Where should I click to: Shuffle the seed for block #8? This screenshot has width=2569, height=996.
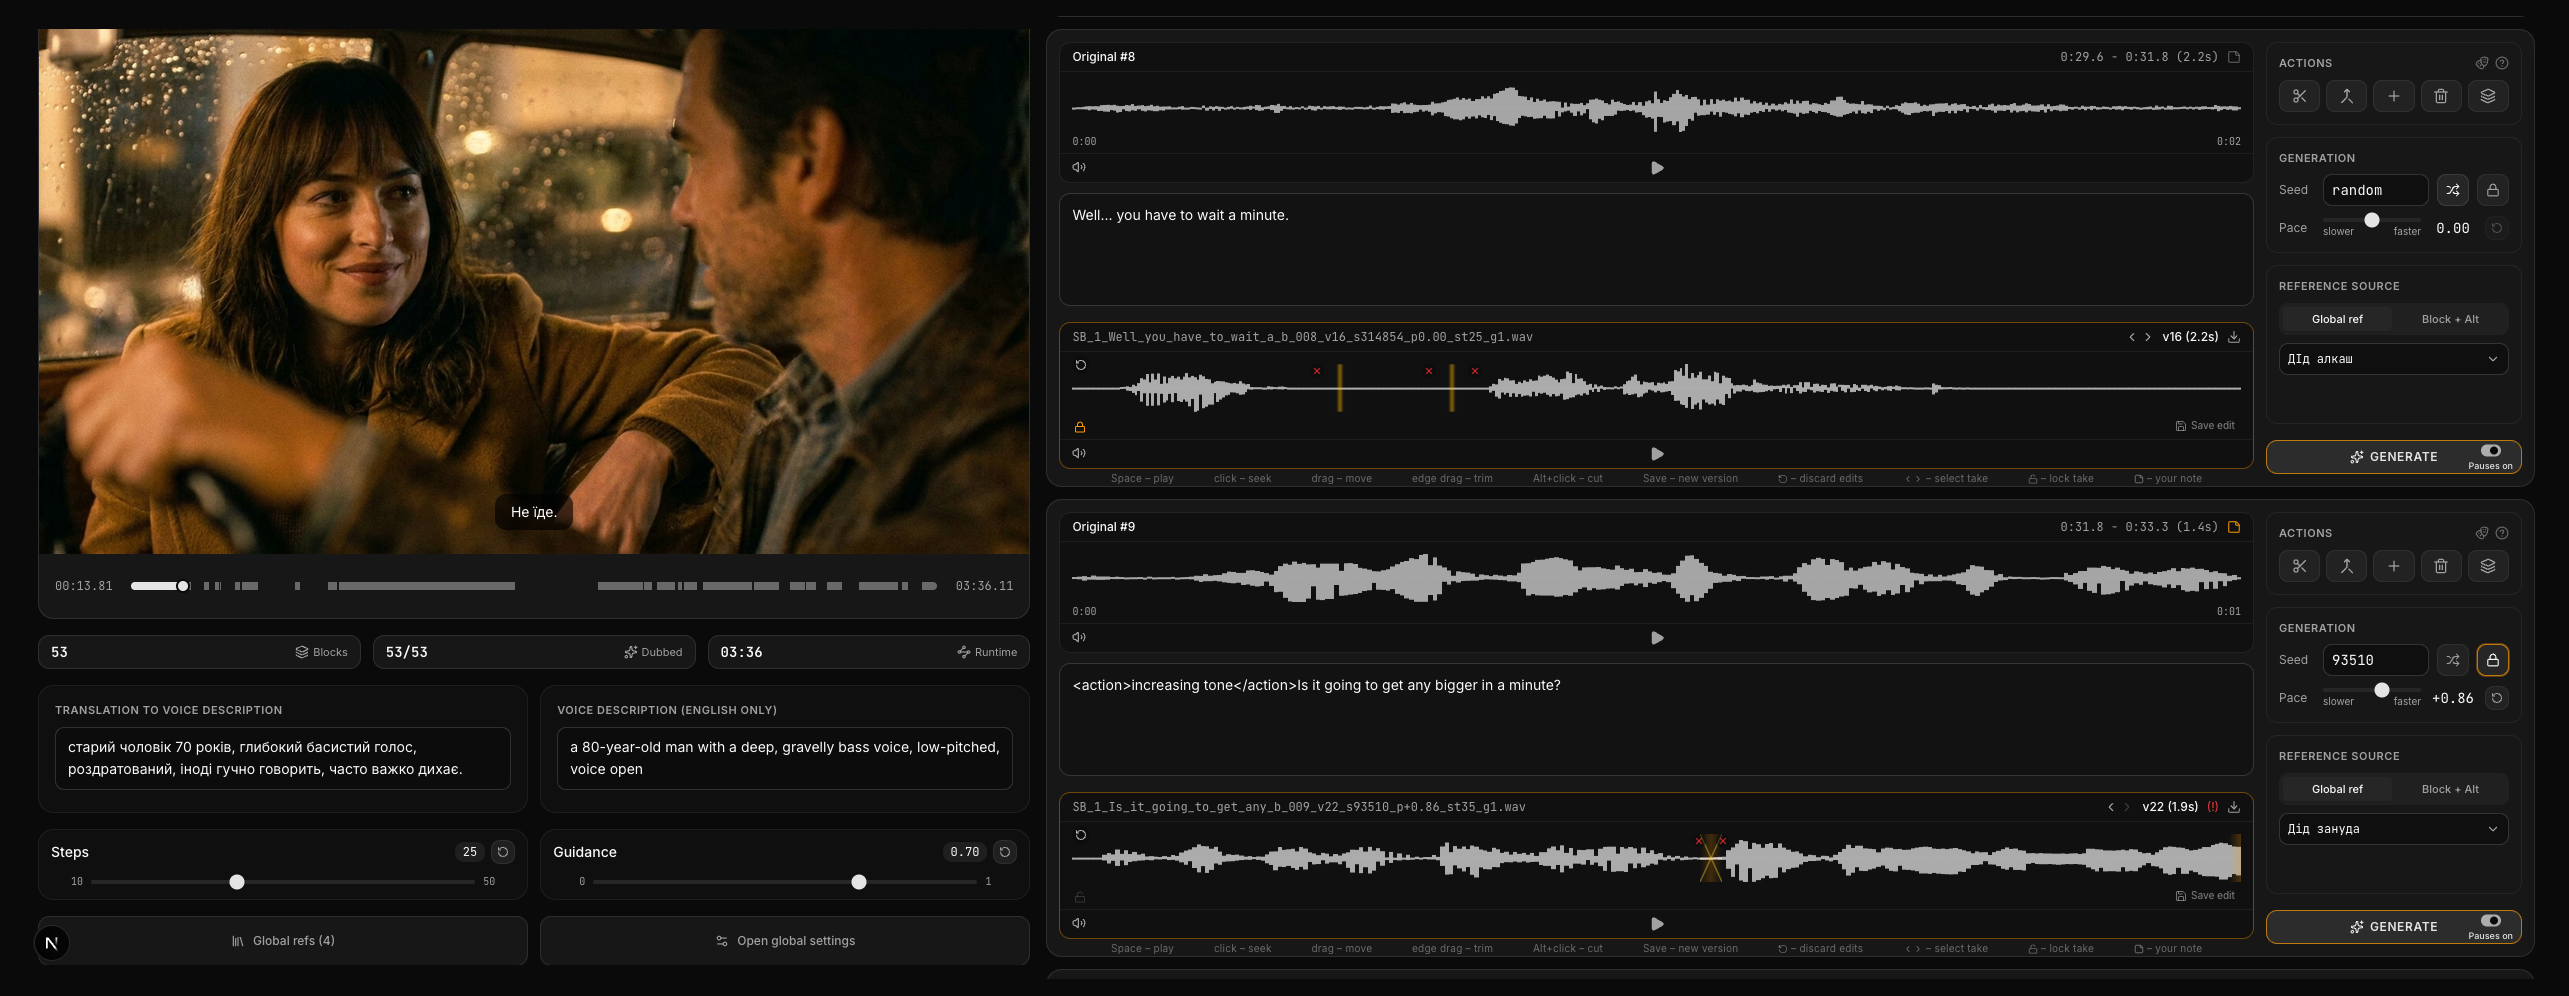tap(2452, 190)
